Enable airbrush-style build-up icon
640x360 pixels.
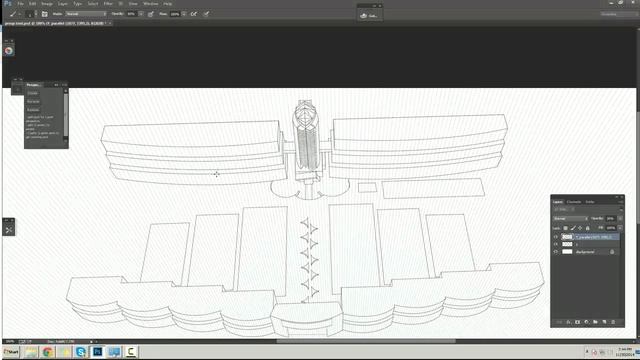194,14
